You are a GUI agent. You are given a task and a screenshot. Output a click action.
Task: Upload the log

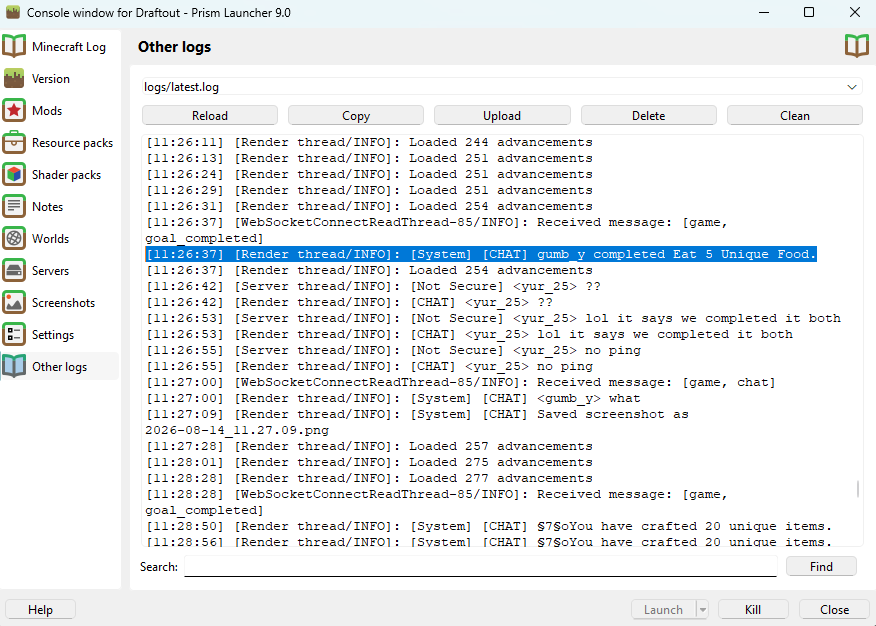502,116
